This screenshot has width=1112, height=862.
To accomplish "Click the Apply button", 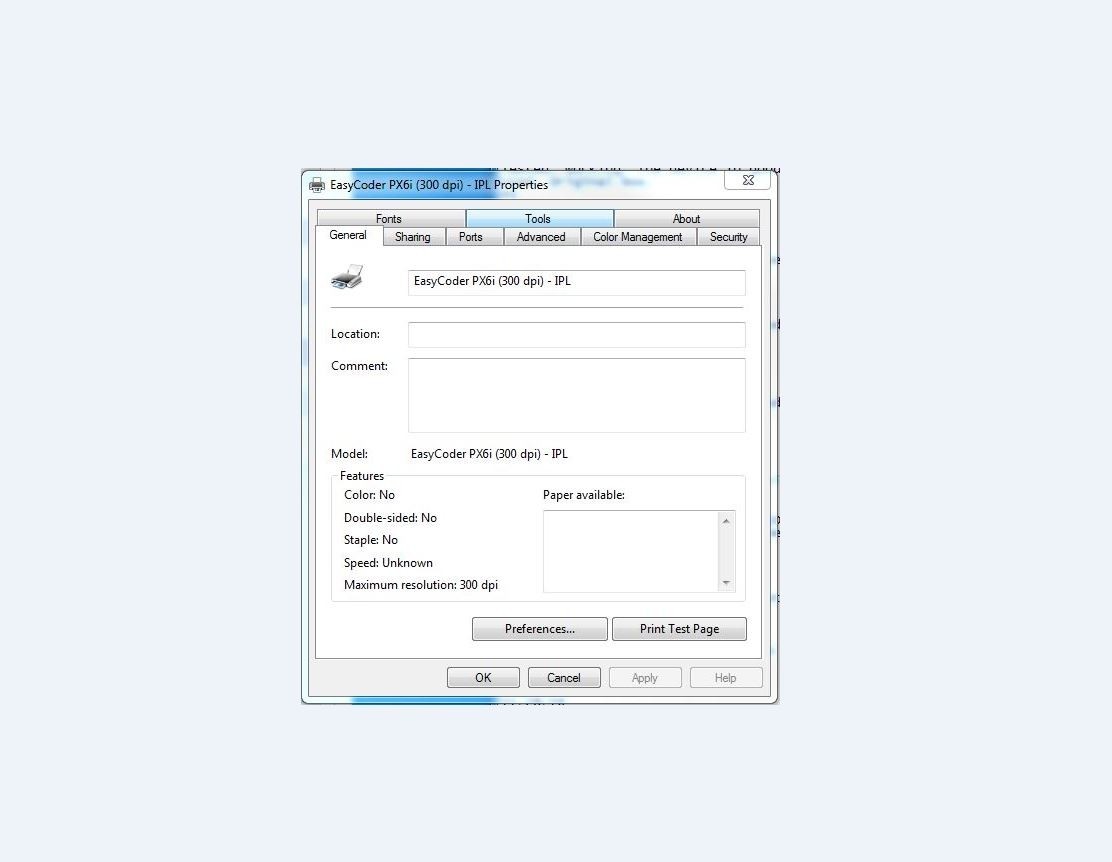I will tap(645, 678).
